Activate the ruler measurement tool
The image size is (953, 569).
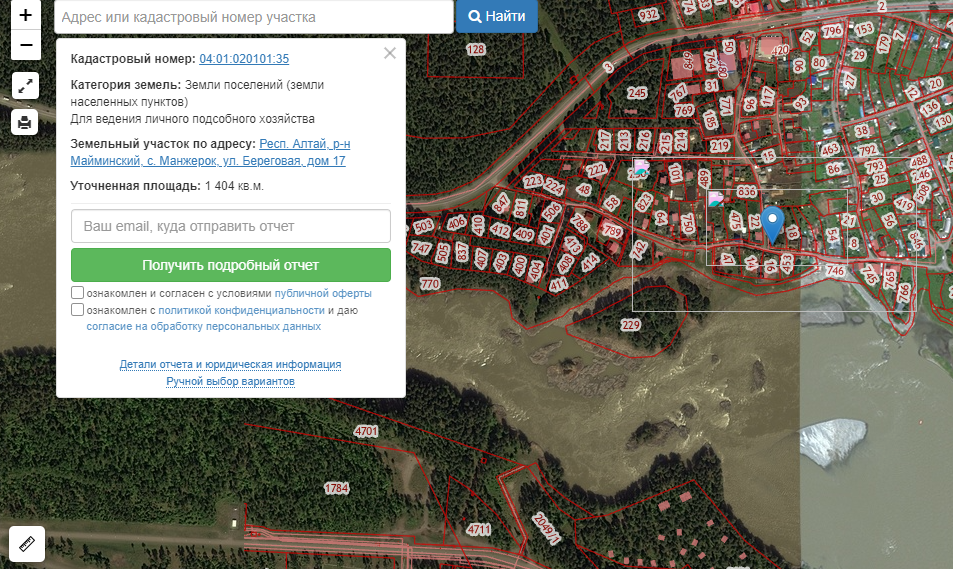point(27,543)
